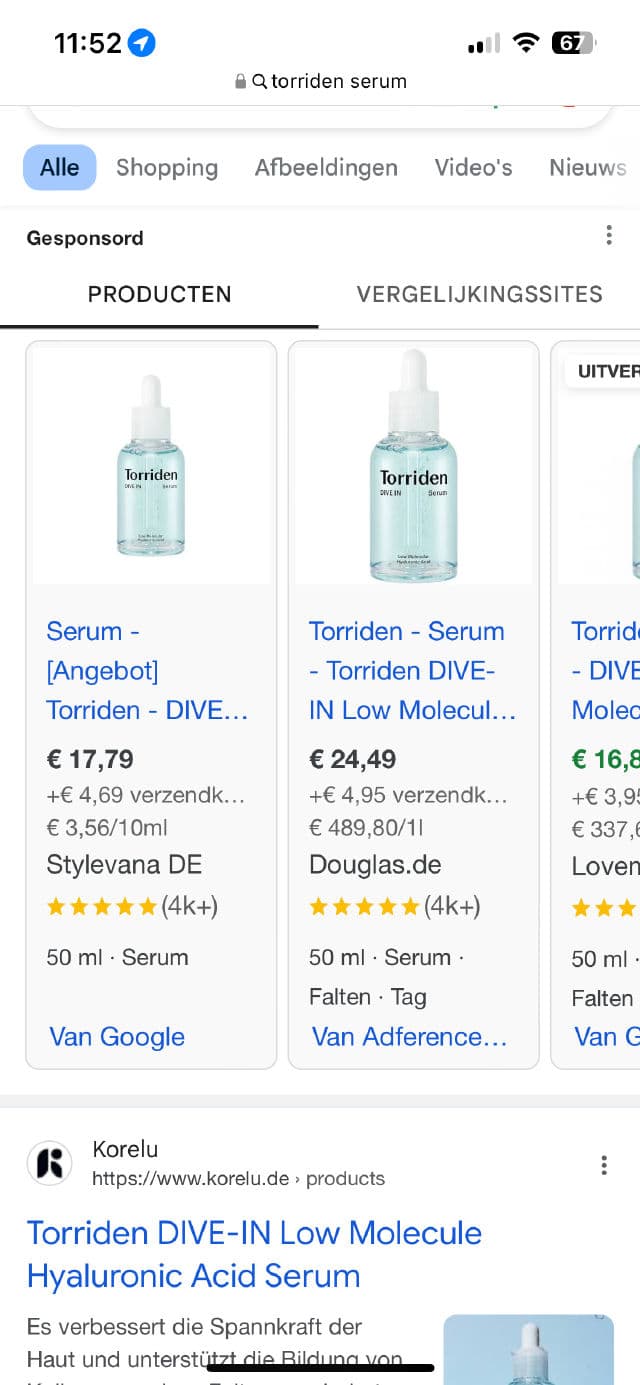The height and width of the screenshot is (1385, 640).
Task: Select the PRODUCTEN tab
Action: point(160,294)
